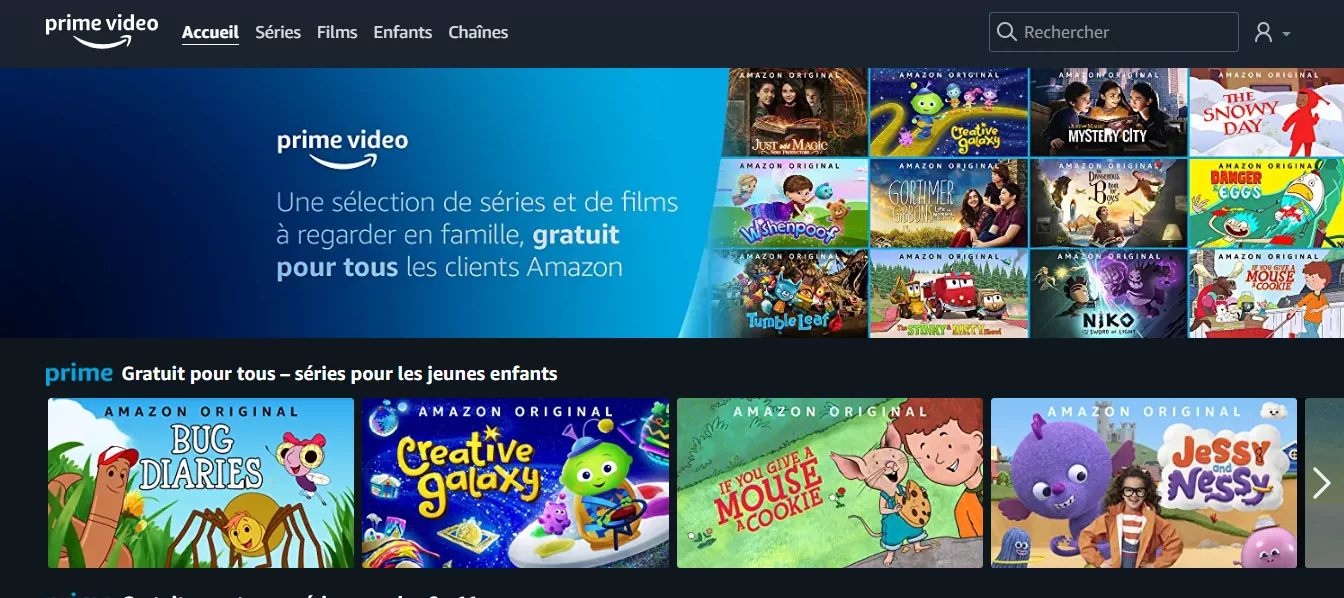Click the Prime Video logo in header
The height and width of the screenshot is (598, 1344).
pos(101,31)
